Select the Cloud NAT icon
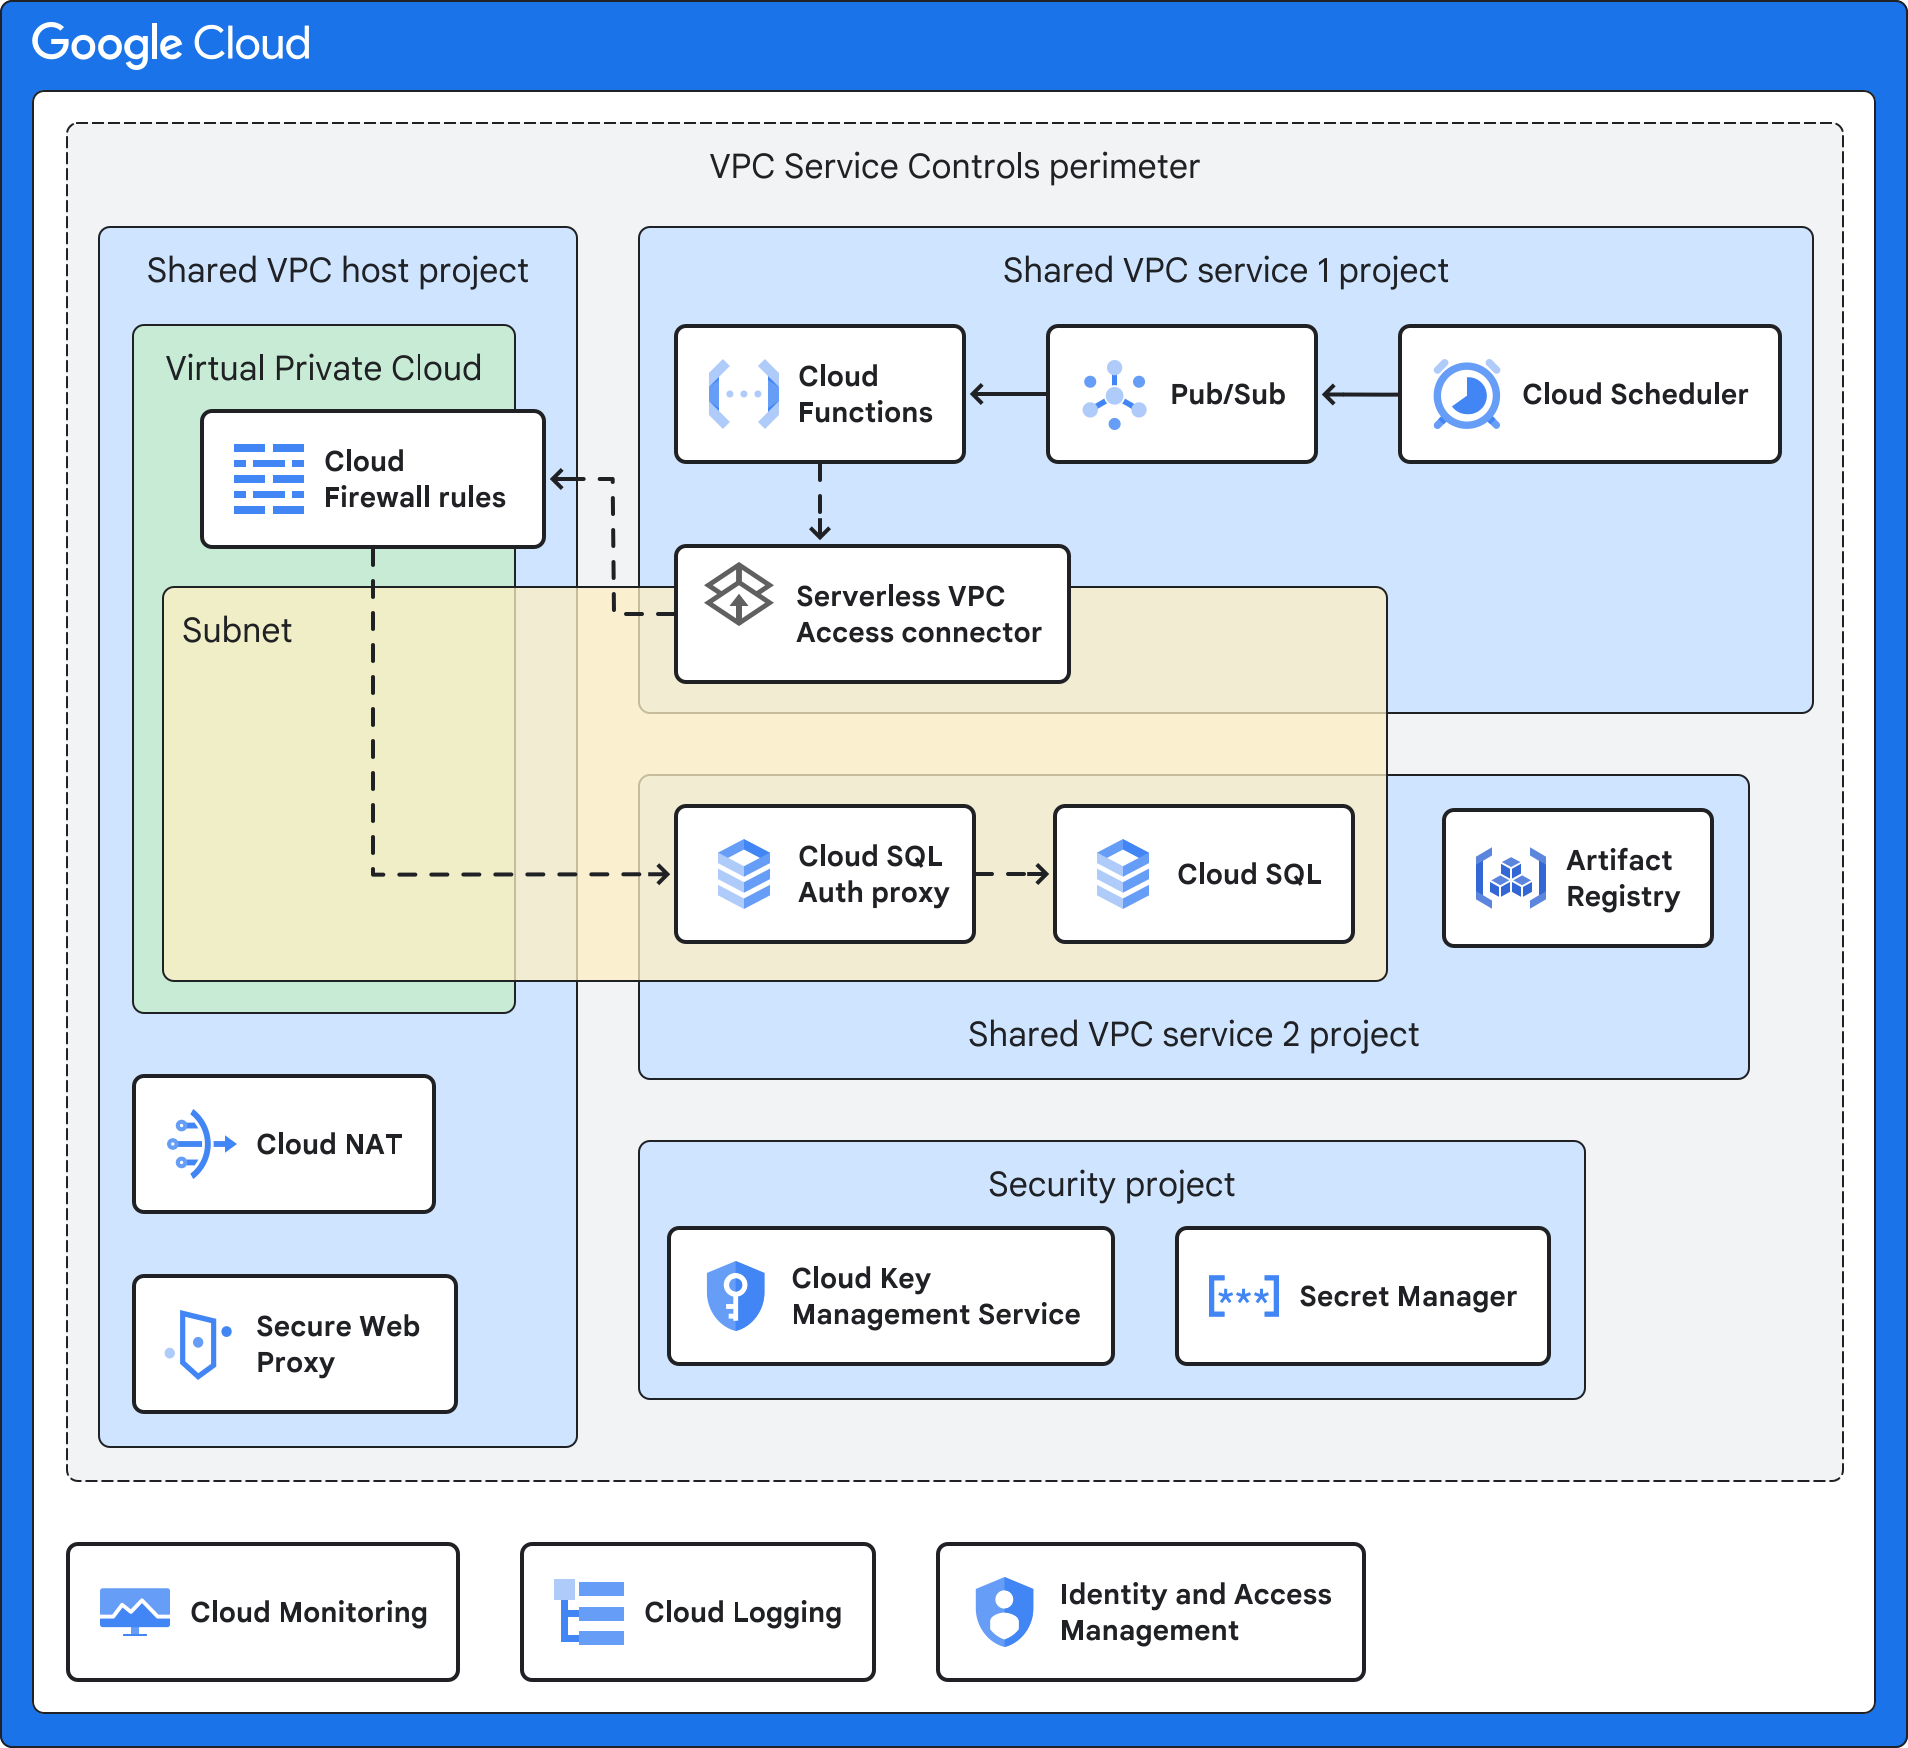 click(x=199, y=1143)
